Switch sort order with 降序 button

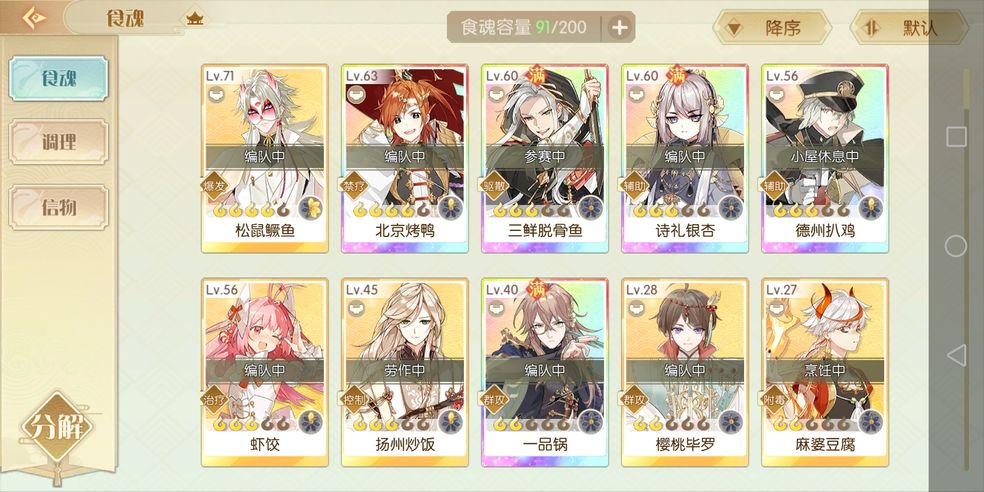(772, 28)
